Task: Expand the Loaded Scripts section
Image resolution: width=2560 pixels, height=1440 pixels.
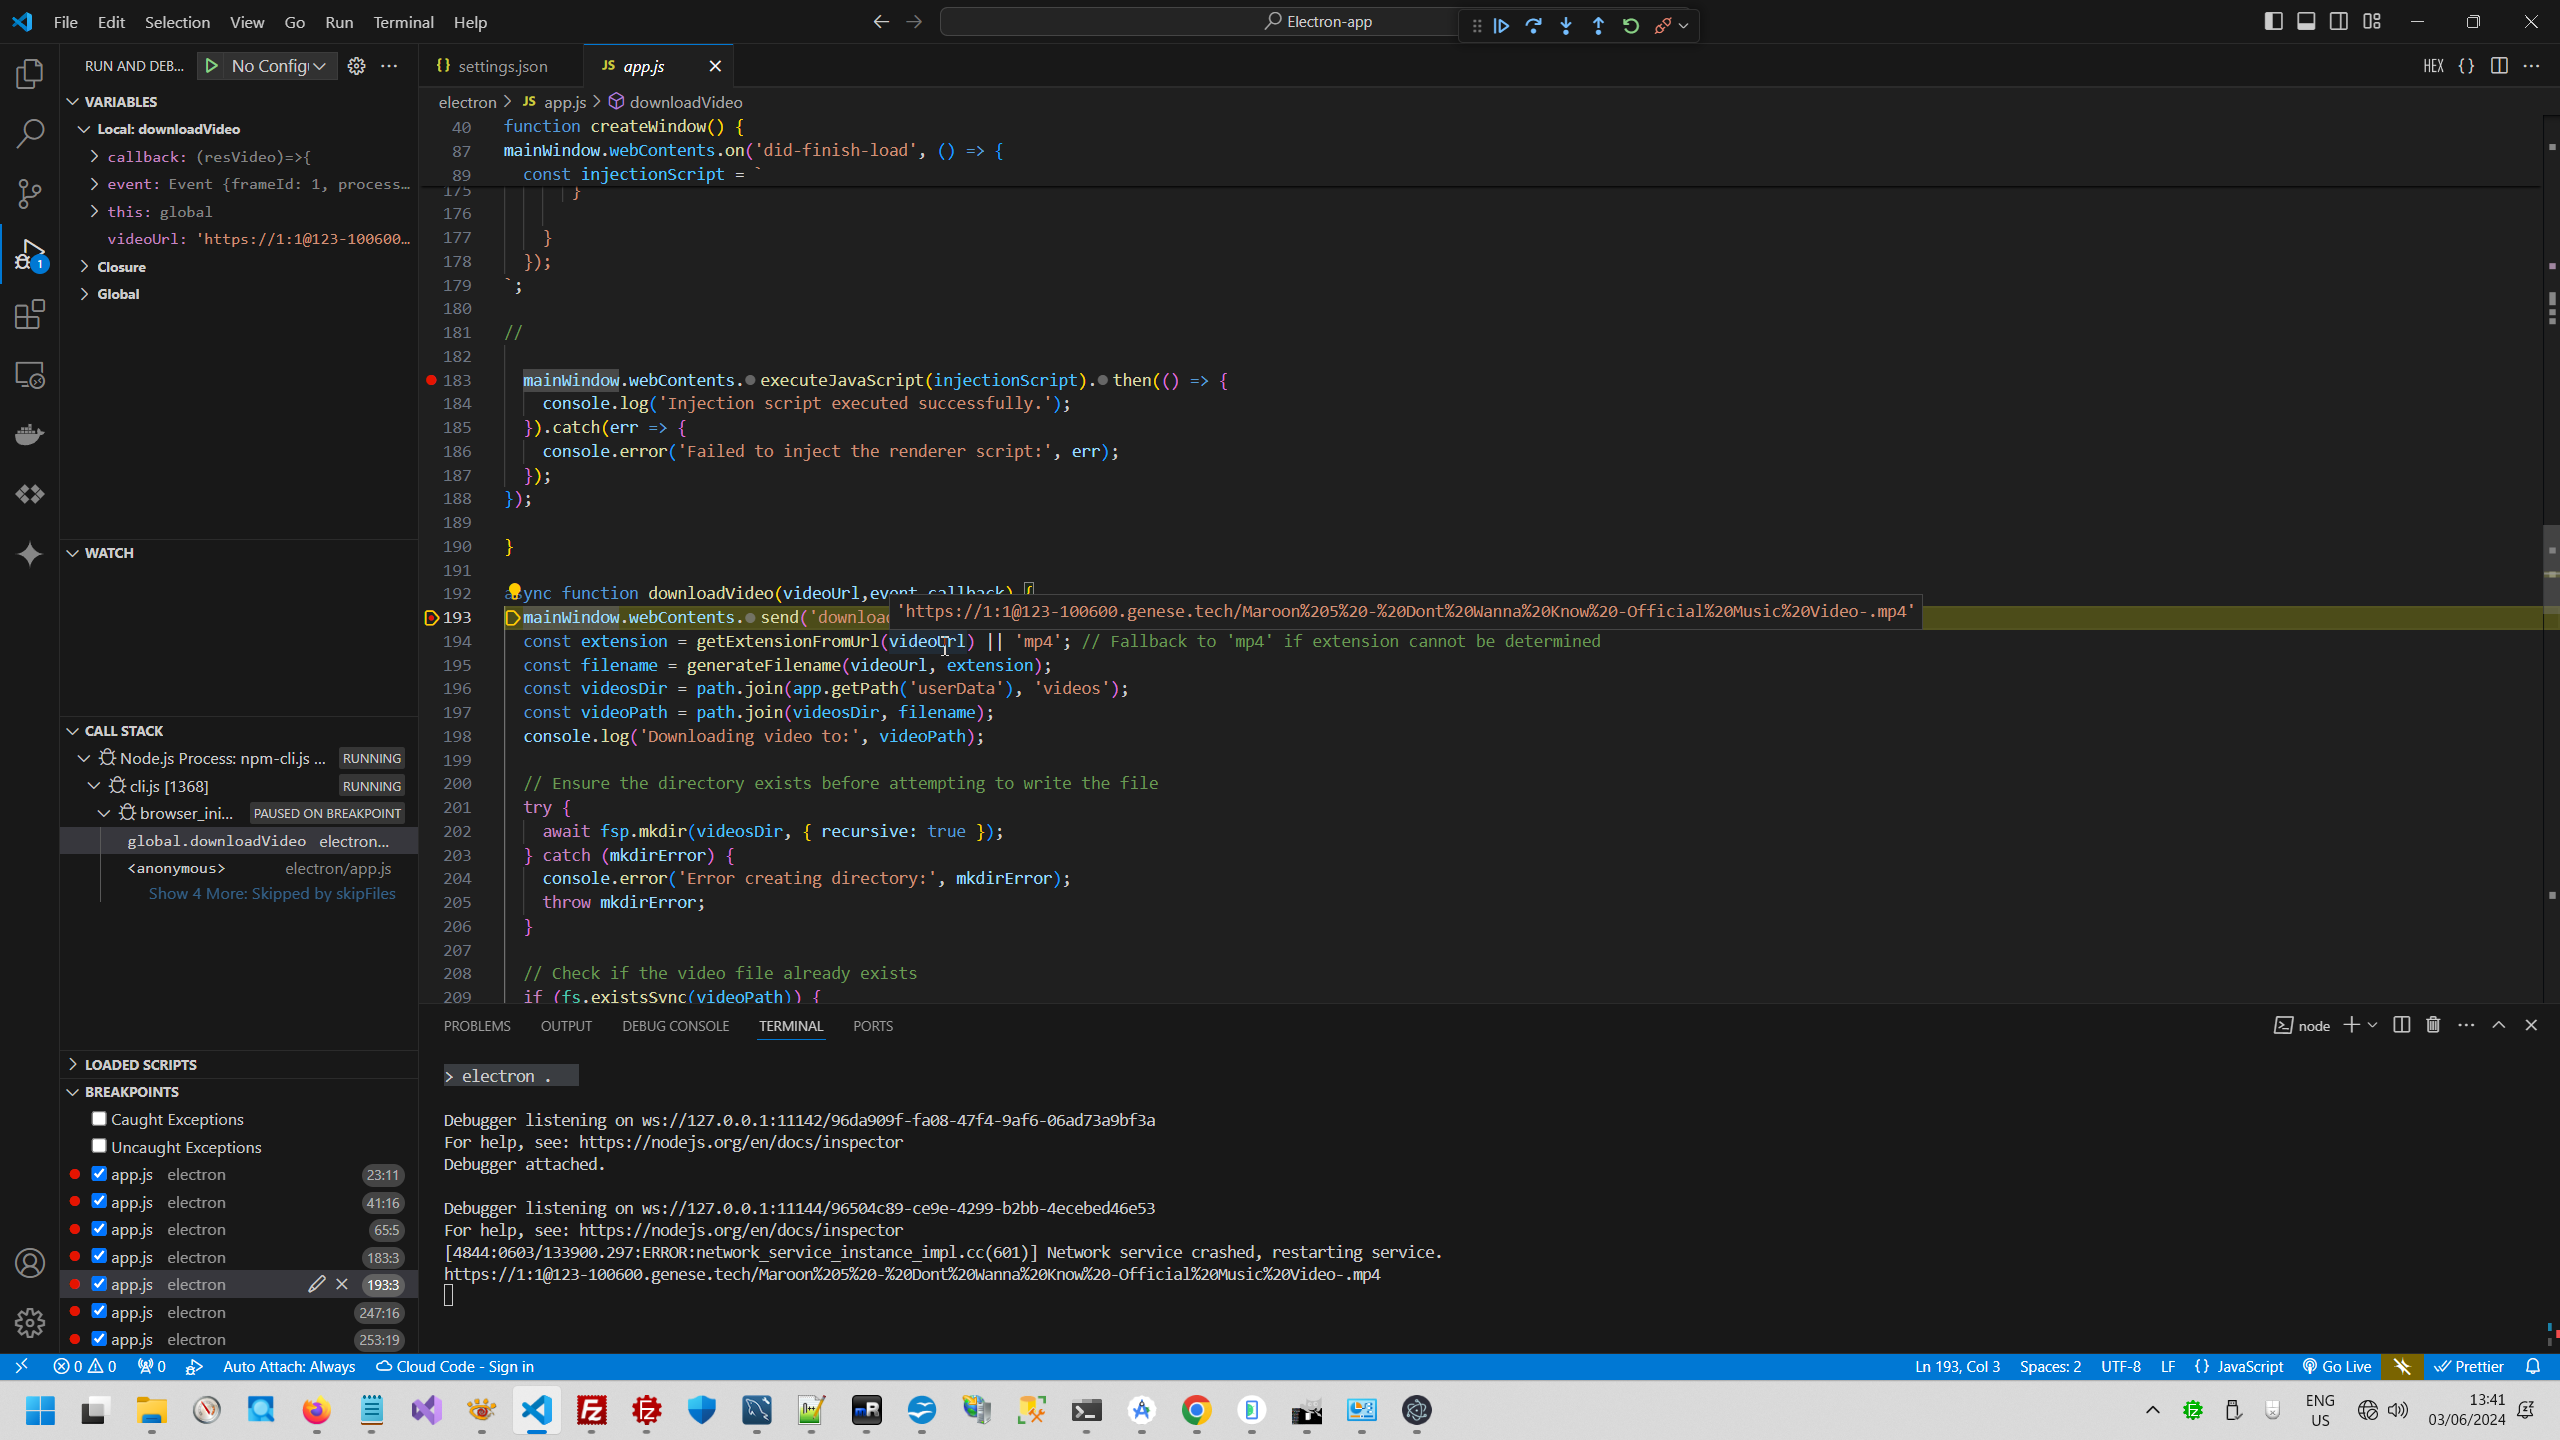Action: 140,1065
